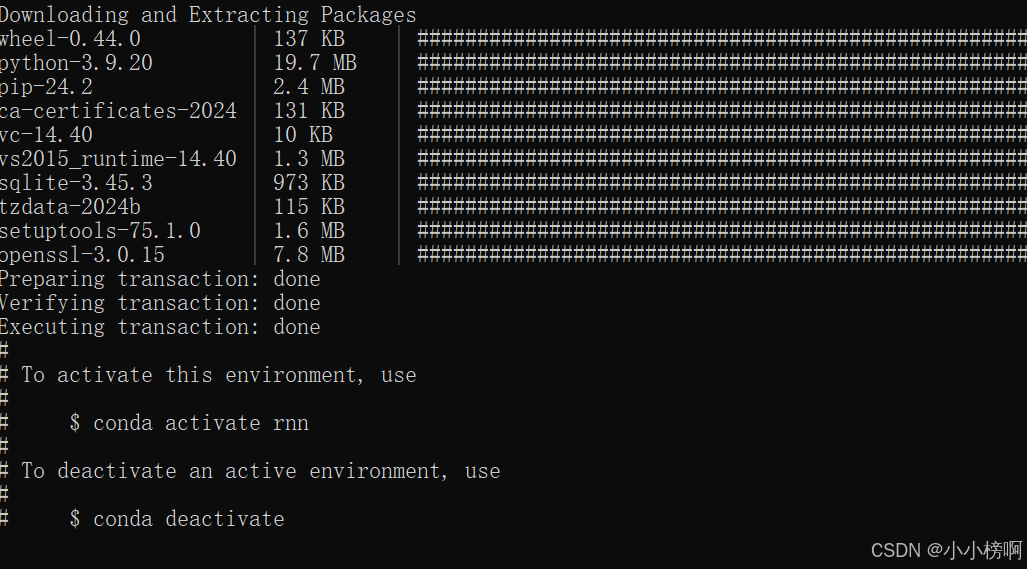
Task: Click the wheel-0.44.0 package name
Action: tap(70, 39)
